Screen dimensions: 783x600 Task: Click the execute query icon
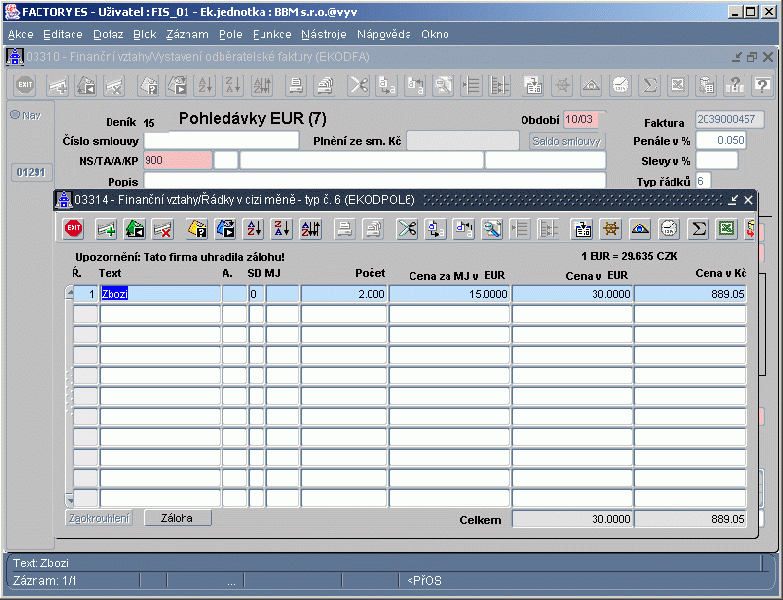[226, 229]
